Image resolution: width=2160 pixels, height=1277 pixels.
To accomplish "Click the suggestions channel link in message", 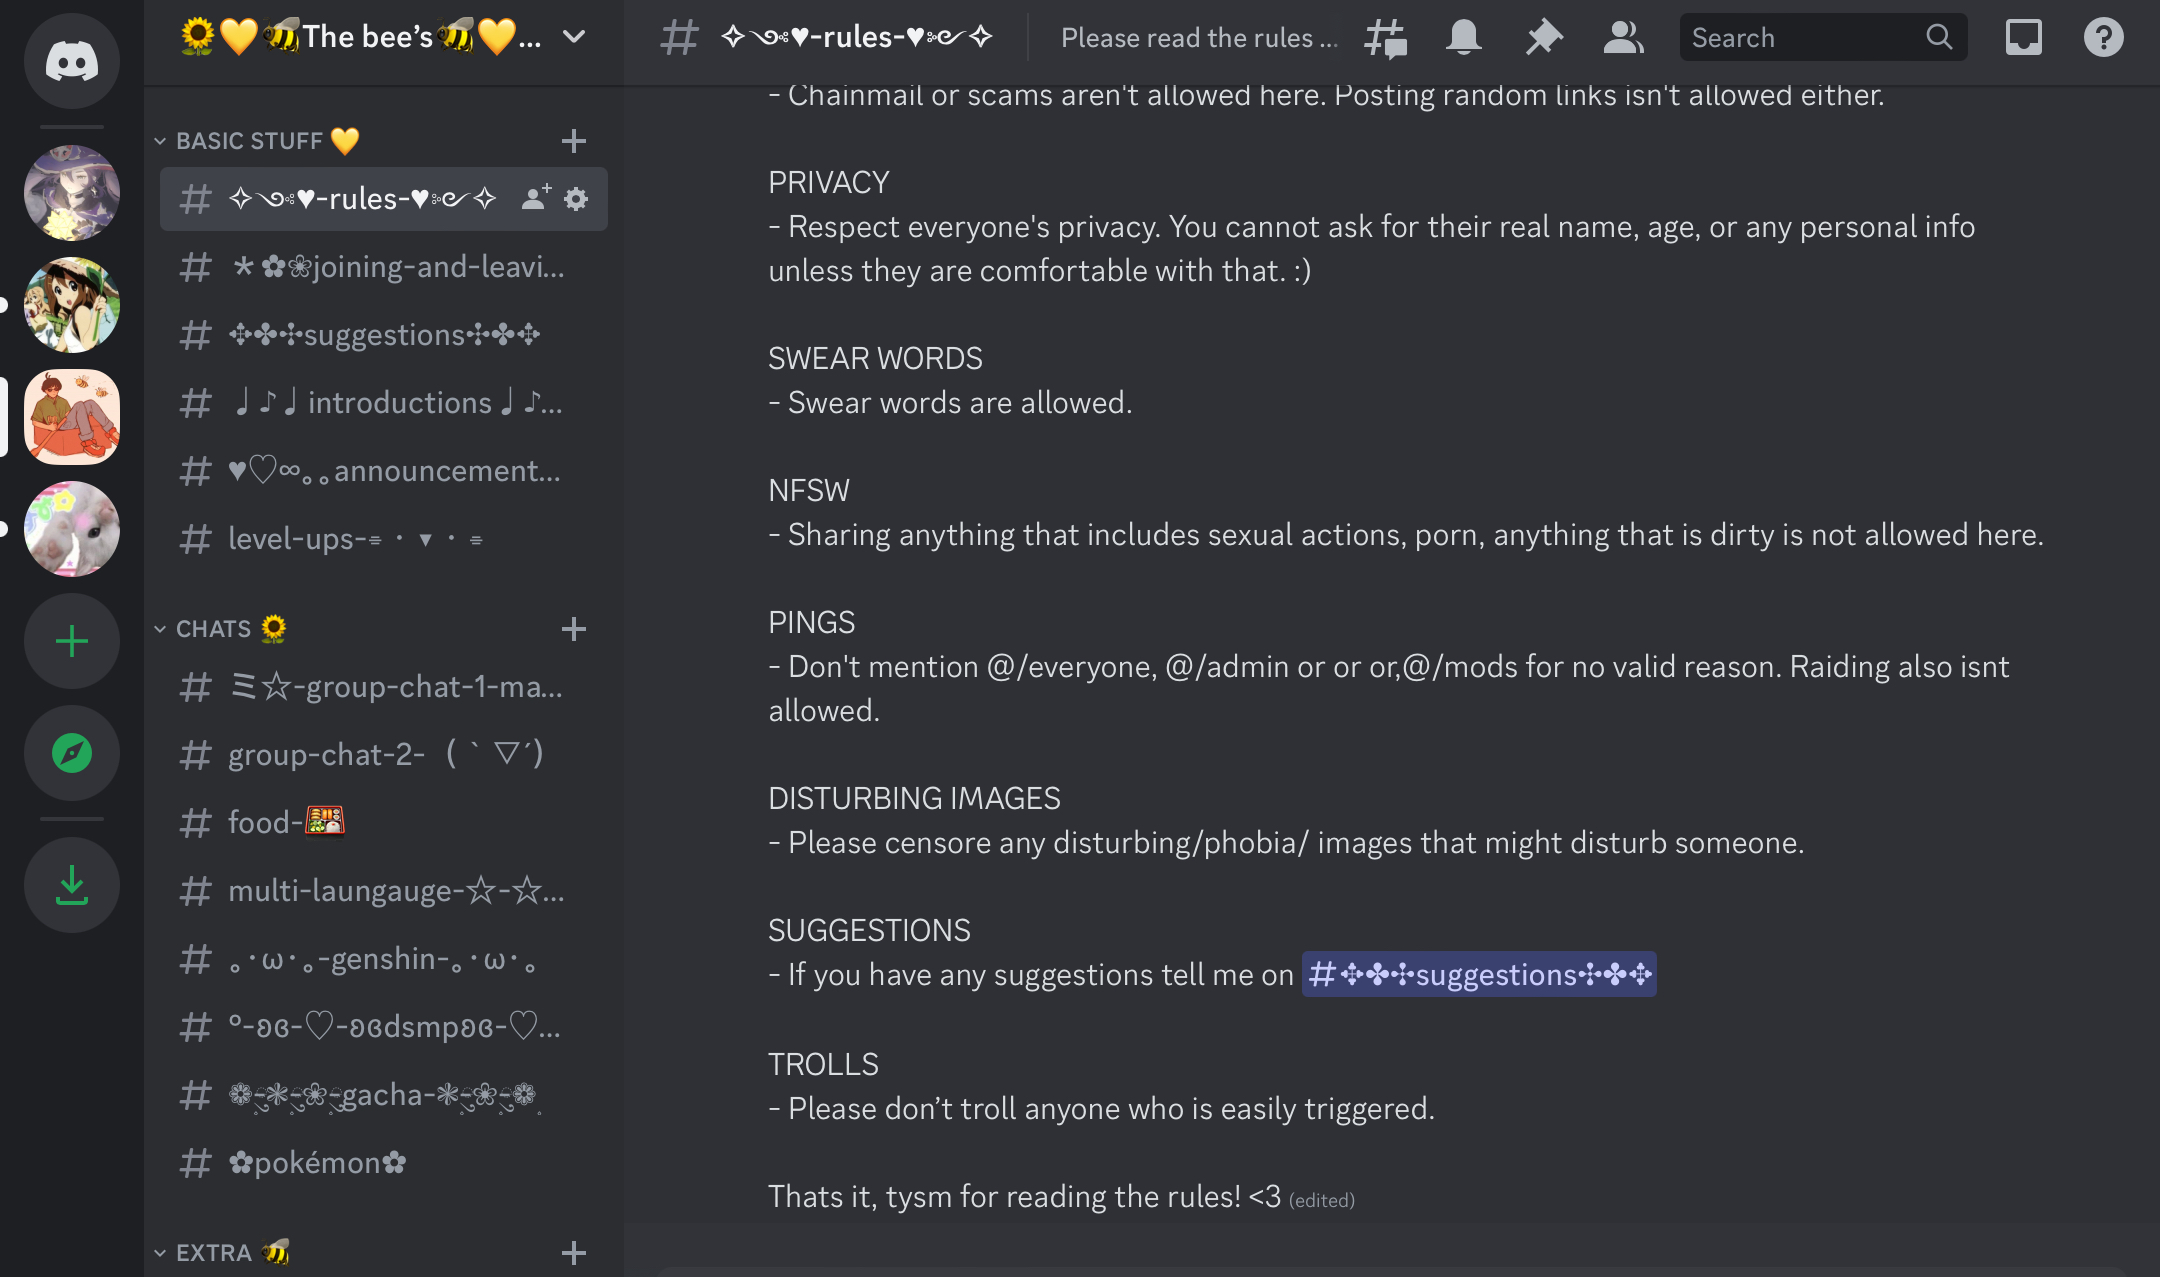I will point(1479,974).
